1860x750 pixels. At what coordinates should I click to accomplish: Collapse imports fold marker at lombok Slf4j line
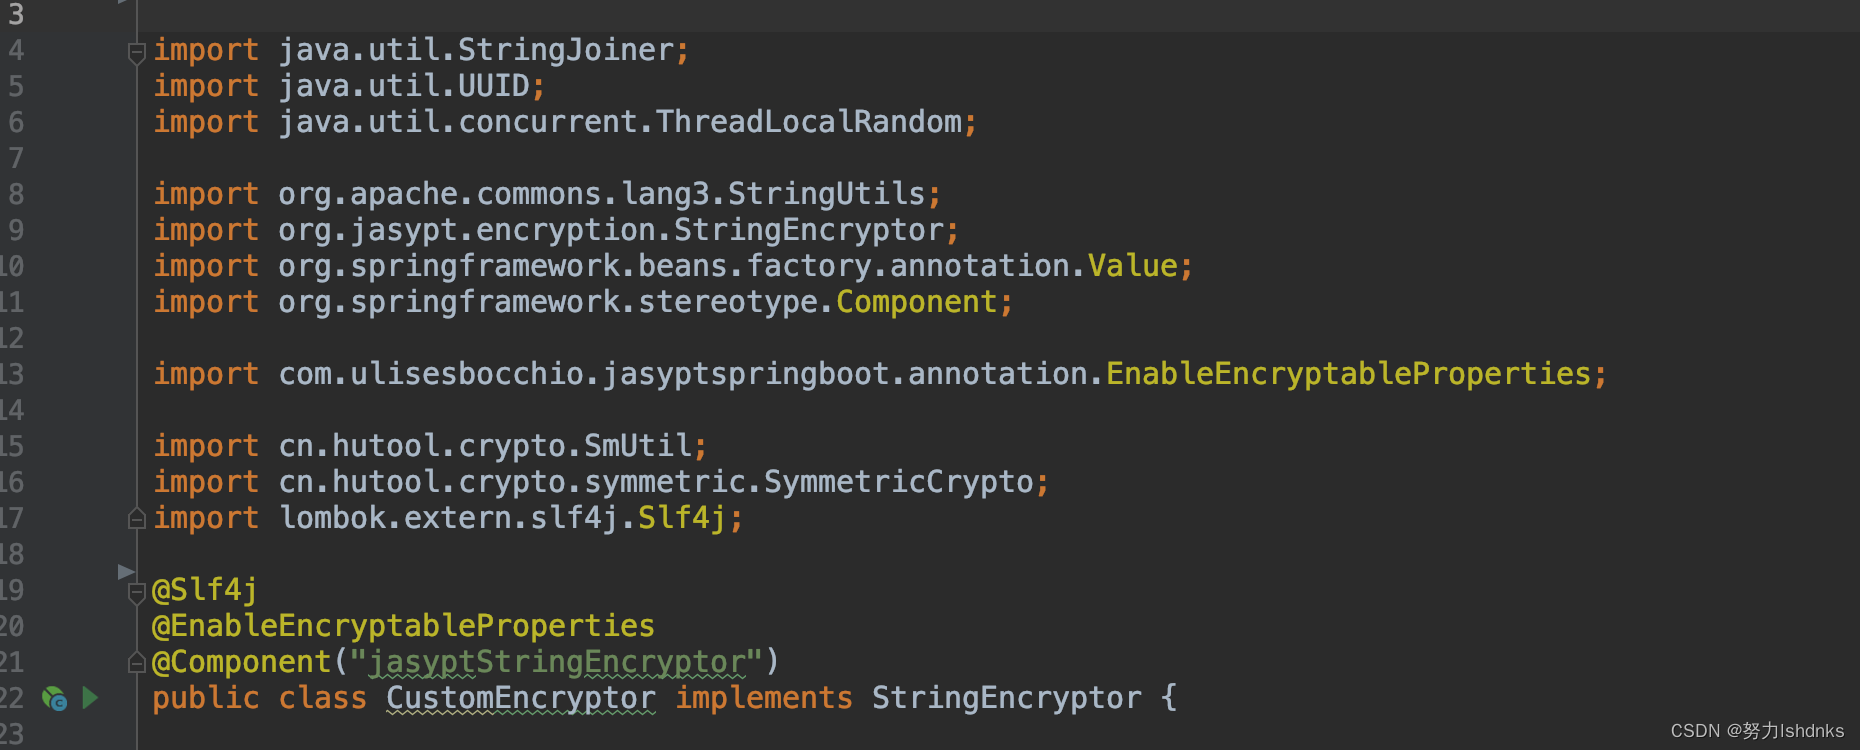click(x=137, y=518)
